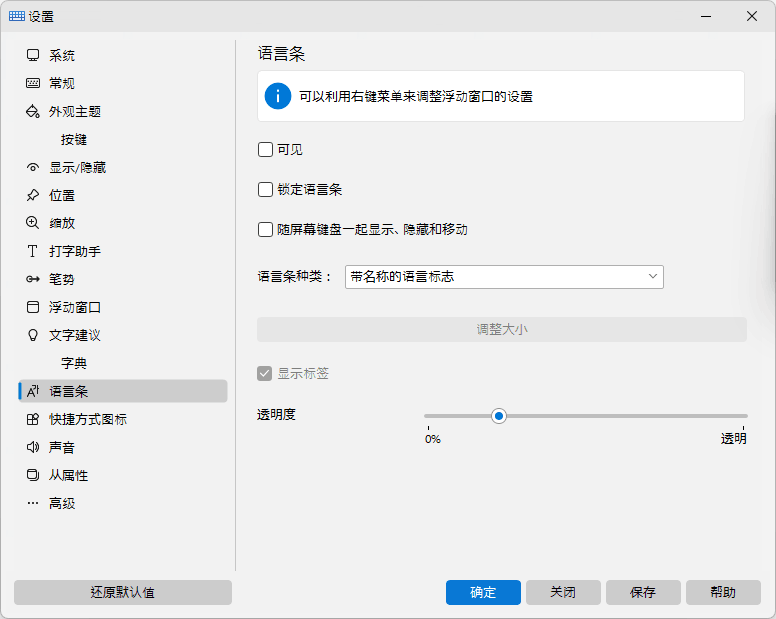Minimize the 设置 window
The image size is (776, 619).
(706, 16)
